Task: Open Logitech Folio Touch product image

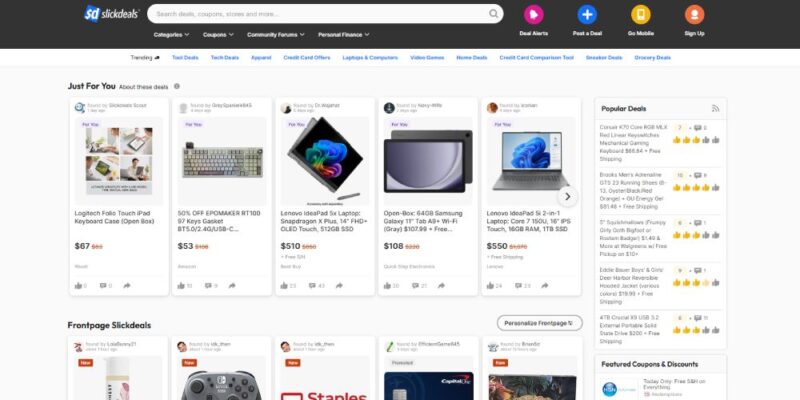Action: pos(119,161)
